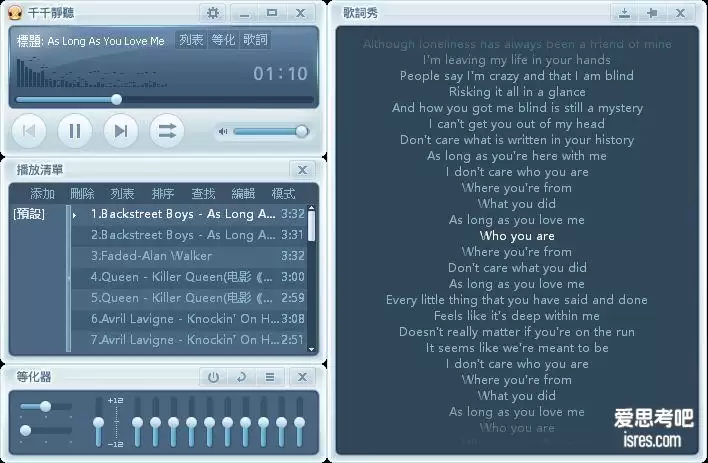Click the last equalizer band slider
Image resolution: width=708 pixels, height=463 pixels.
(299, 422)
